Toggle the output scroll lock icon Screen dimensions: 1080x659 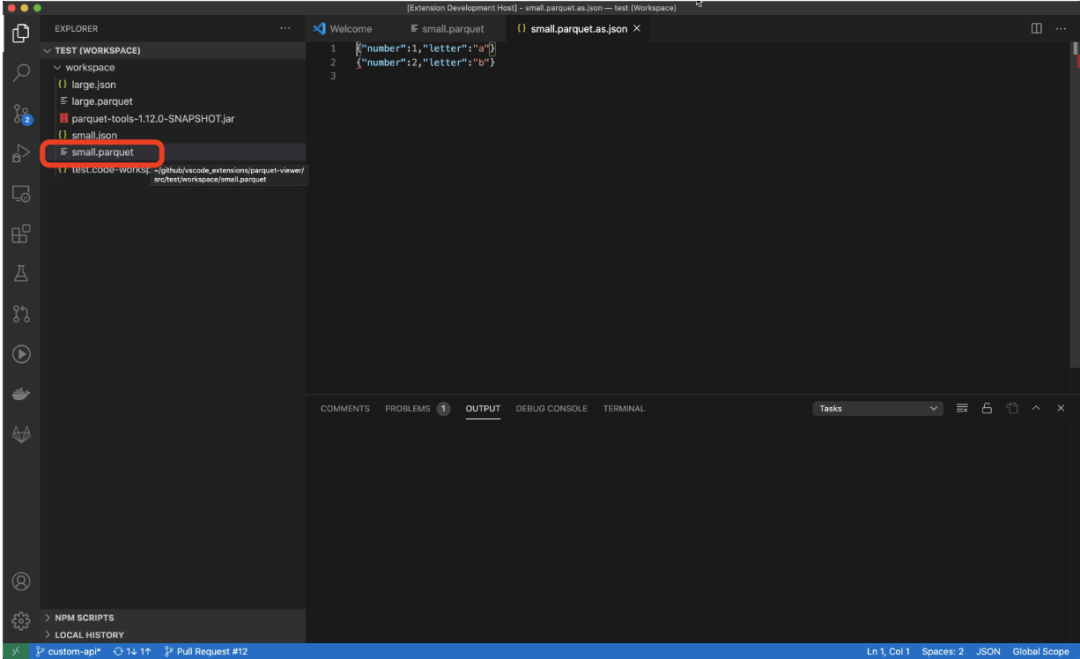[x=986, y=408]
